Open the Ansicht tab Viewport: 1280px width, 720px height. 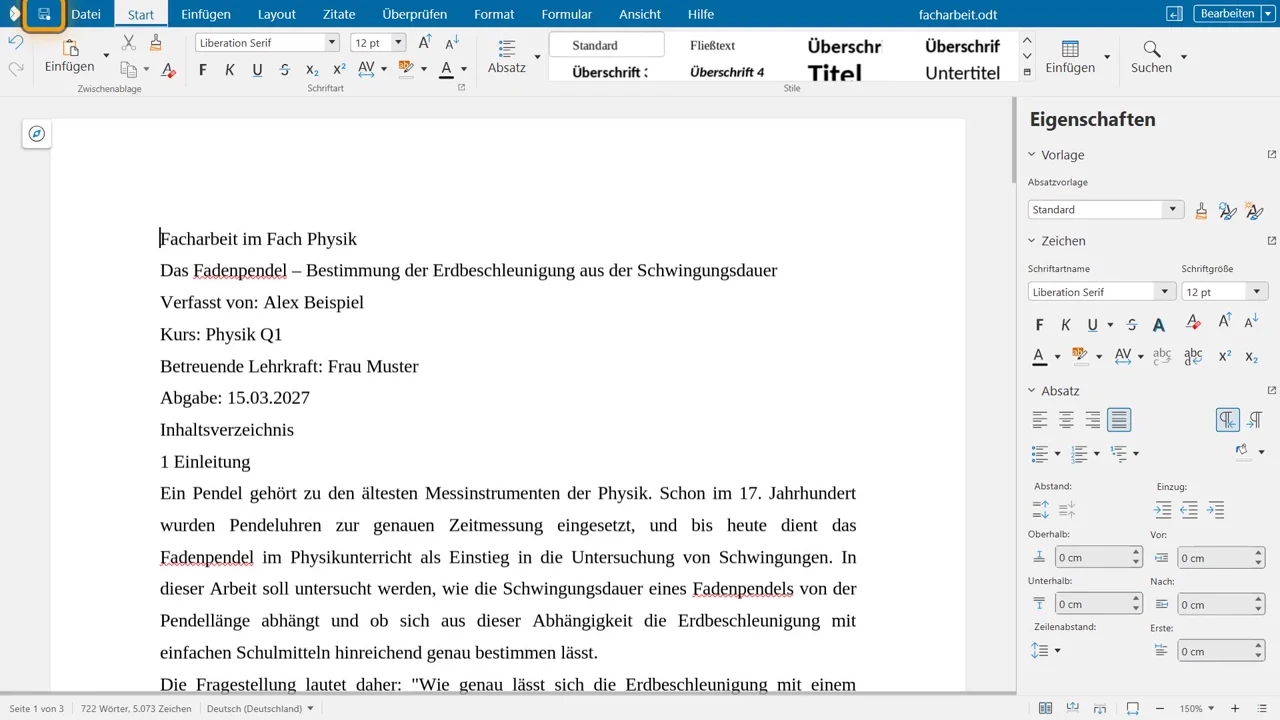(x=640, y=14)
